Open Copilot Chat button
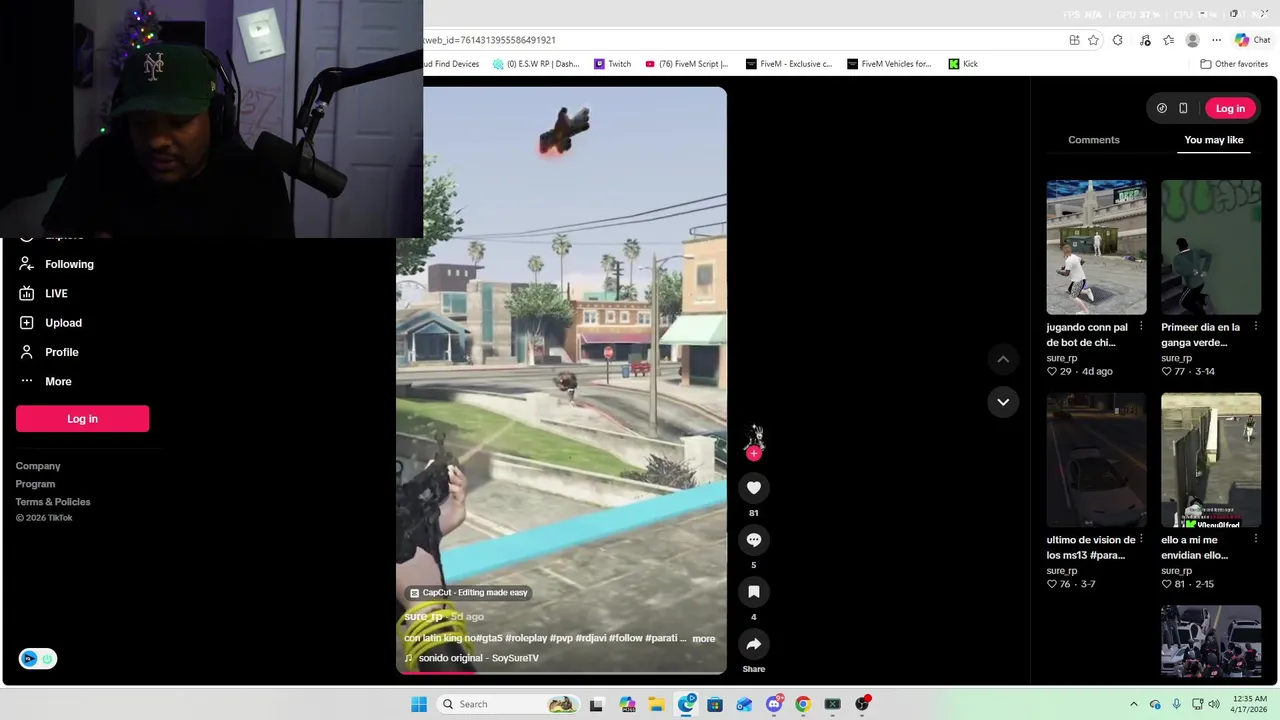This screenshot has width=1280, height=720. click(1252, 40)
